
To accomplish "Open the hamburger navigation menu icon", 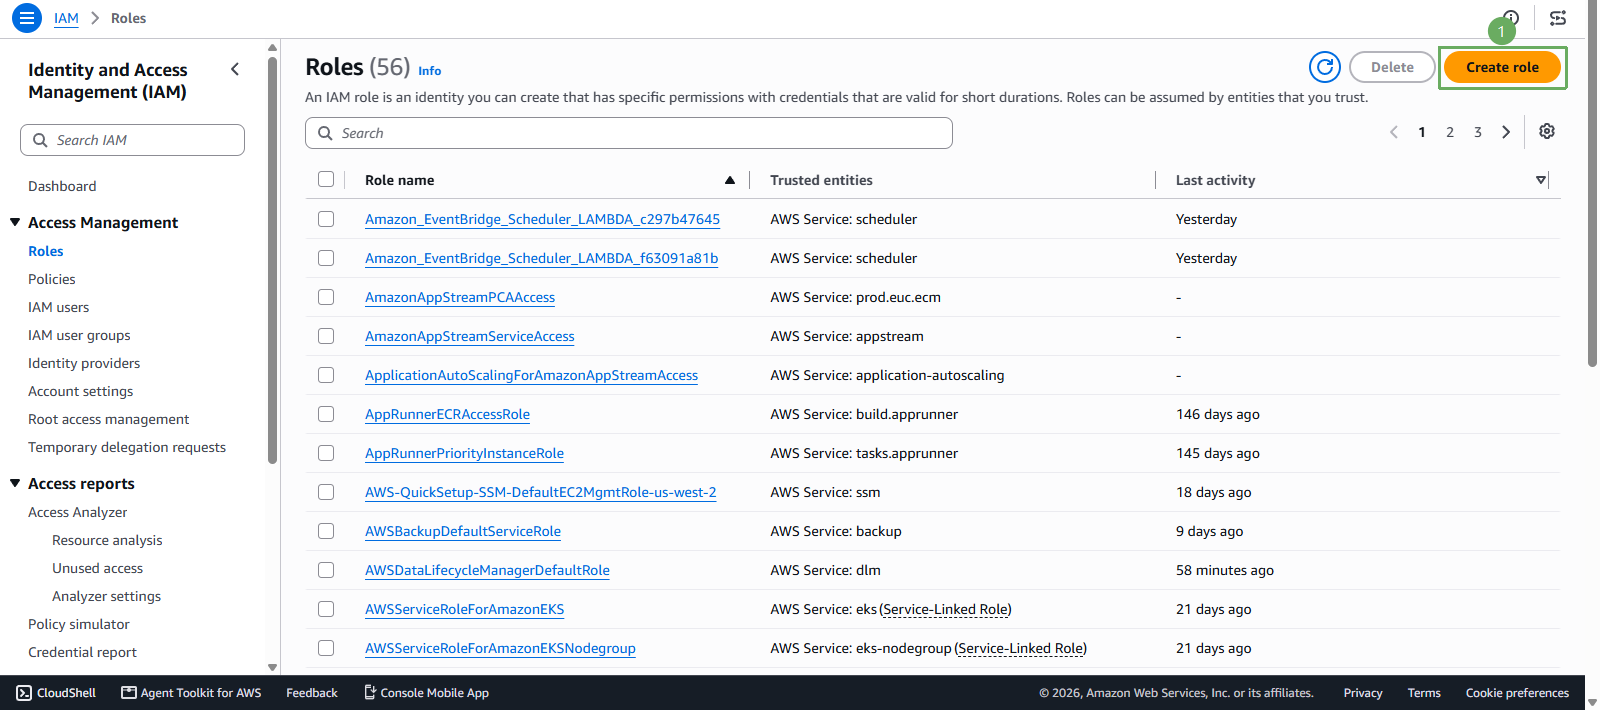I will [x=27, y=18].
